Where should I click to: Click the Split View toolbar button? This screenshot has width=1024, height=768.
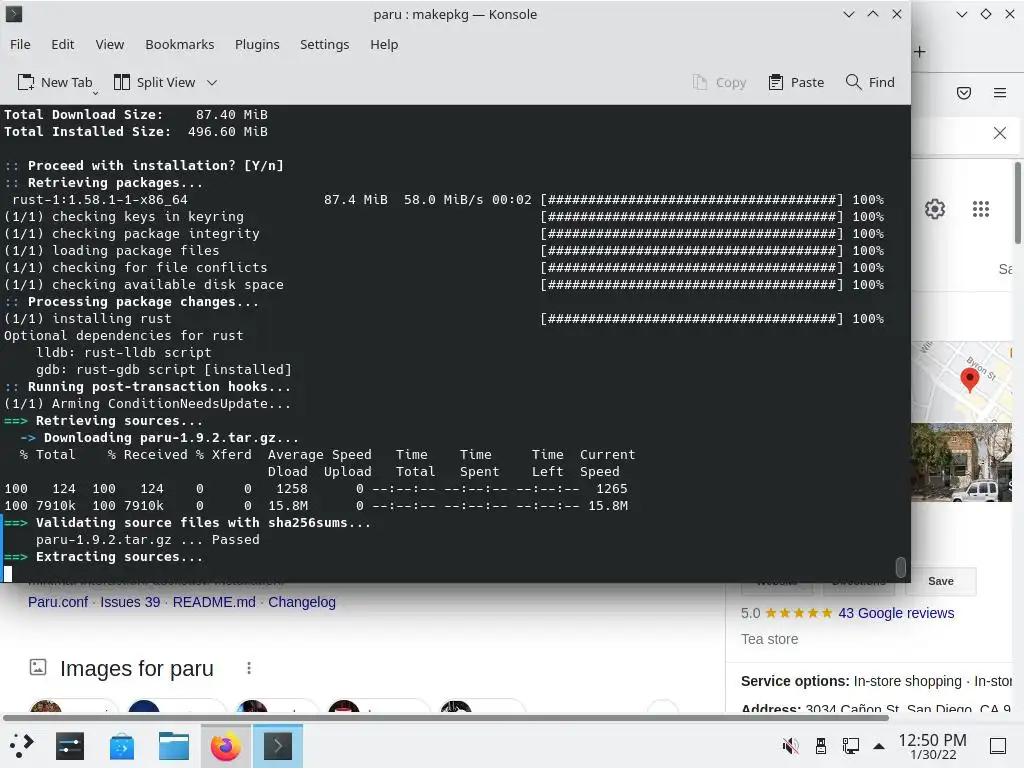coord(155,82)
